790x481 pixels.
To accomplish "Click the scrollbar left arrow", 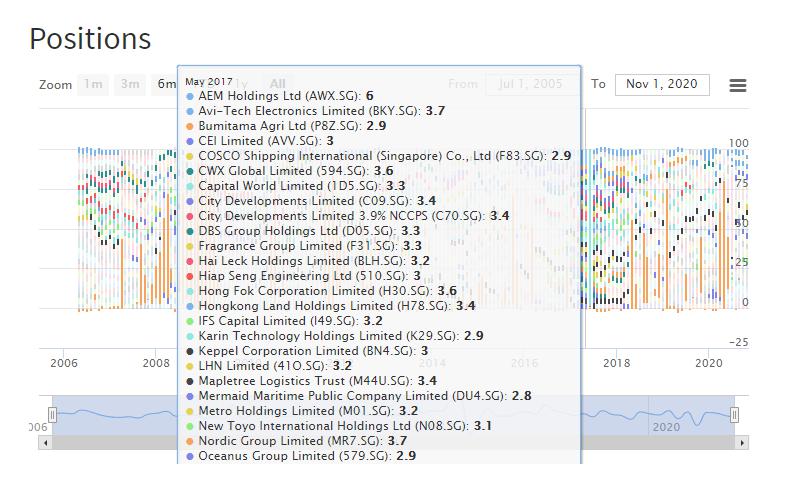I will pos(45,442).
